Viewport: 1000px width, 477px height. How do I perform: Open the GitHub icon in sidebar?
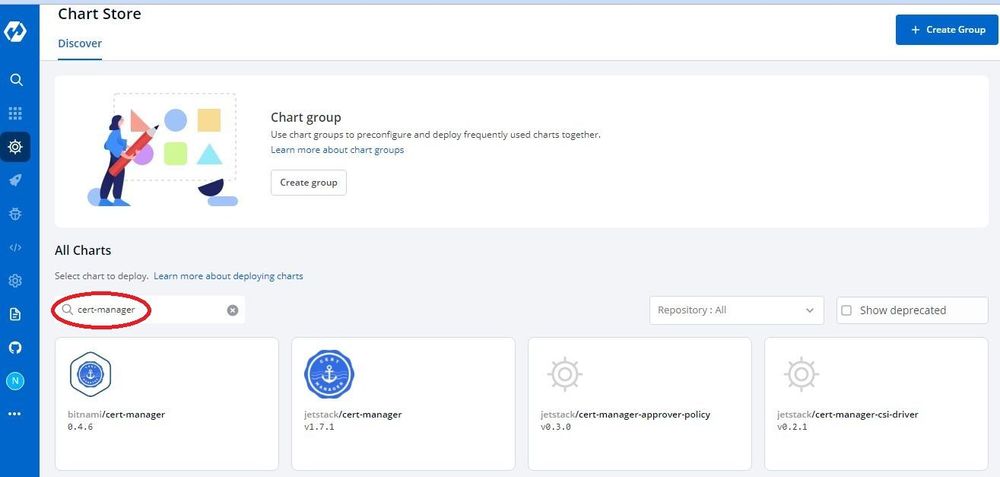click(x=15, y=348)
